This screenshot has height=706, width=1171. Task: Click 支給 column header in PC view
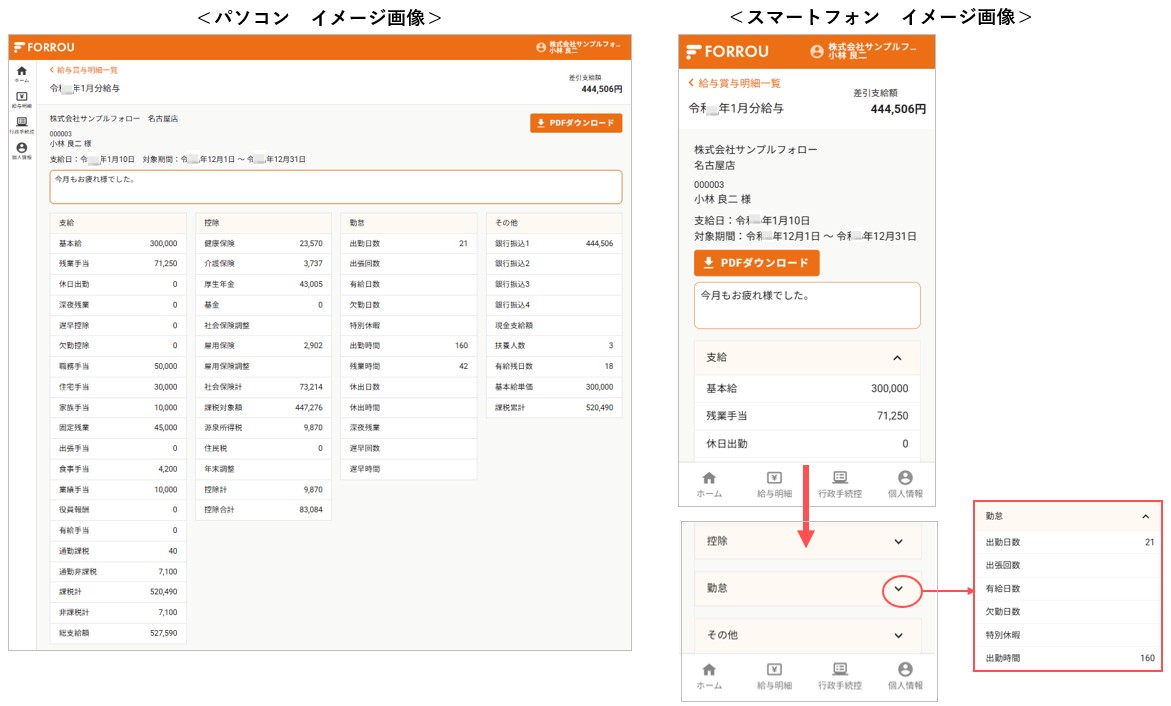(118, 223)
